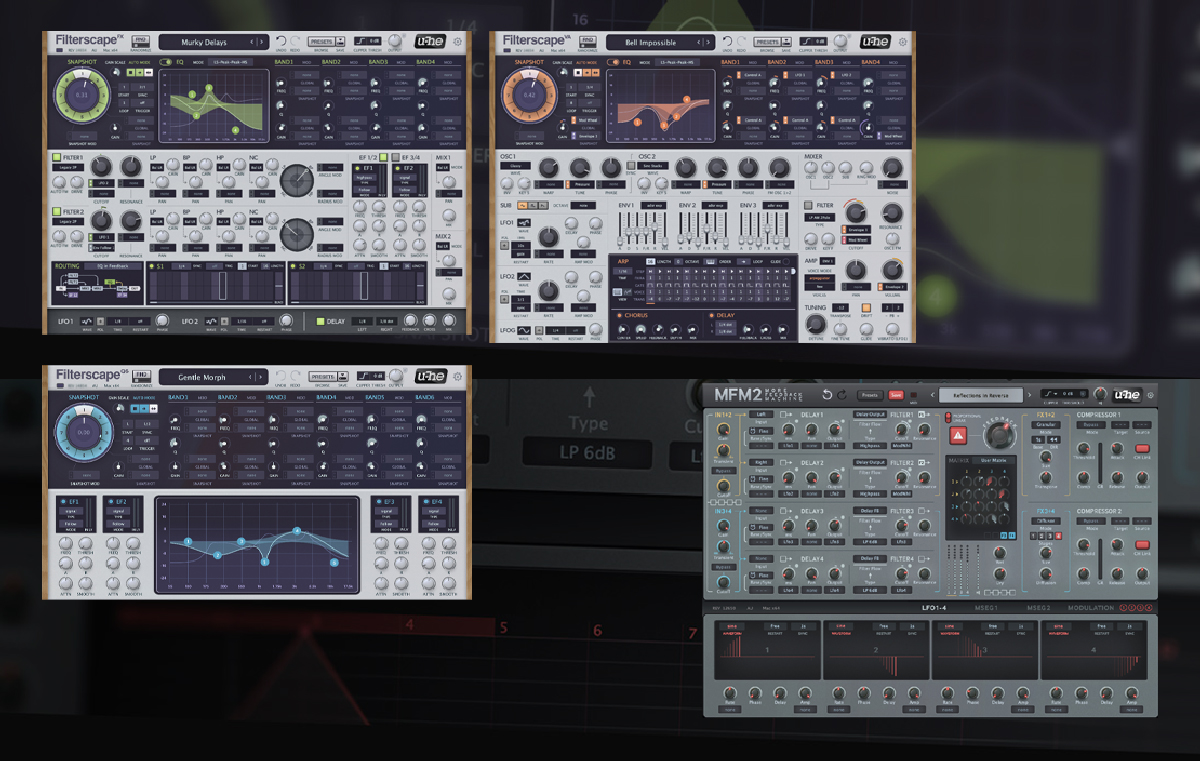Toggle EQ switch in Filterscape VA

click(x=613, y=62)
